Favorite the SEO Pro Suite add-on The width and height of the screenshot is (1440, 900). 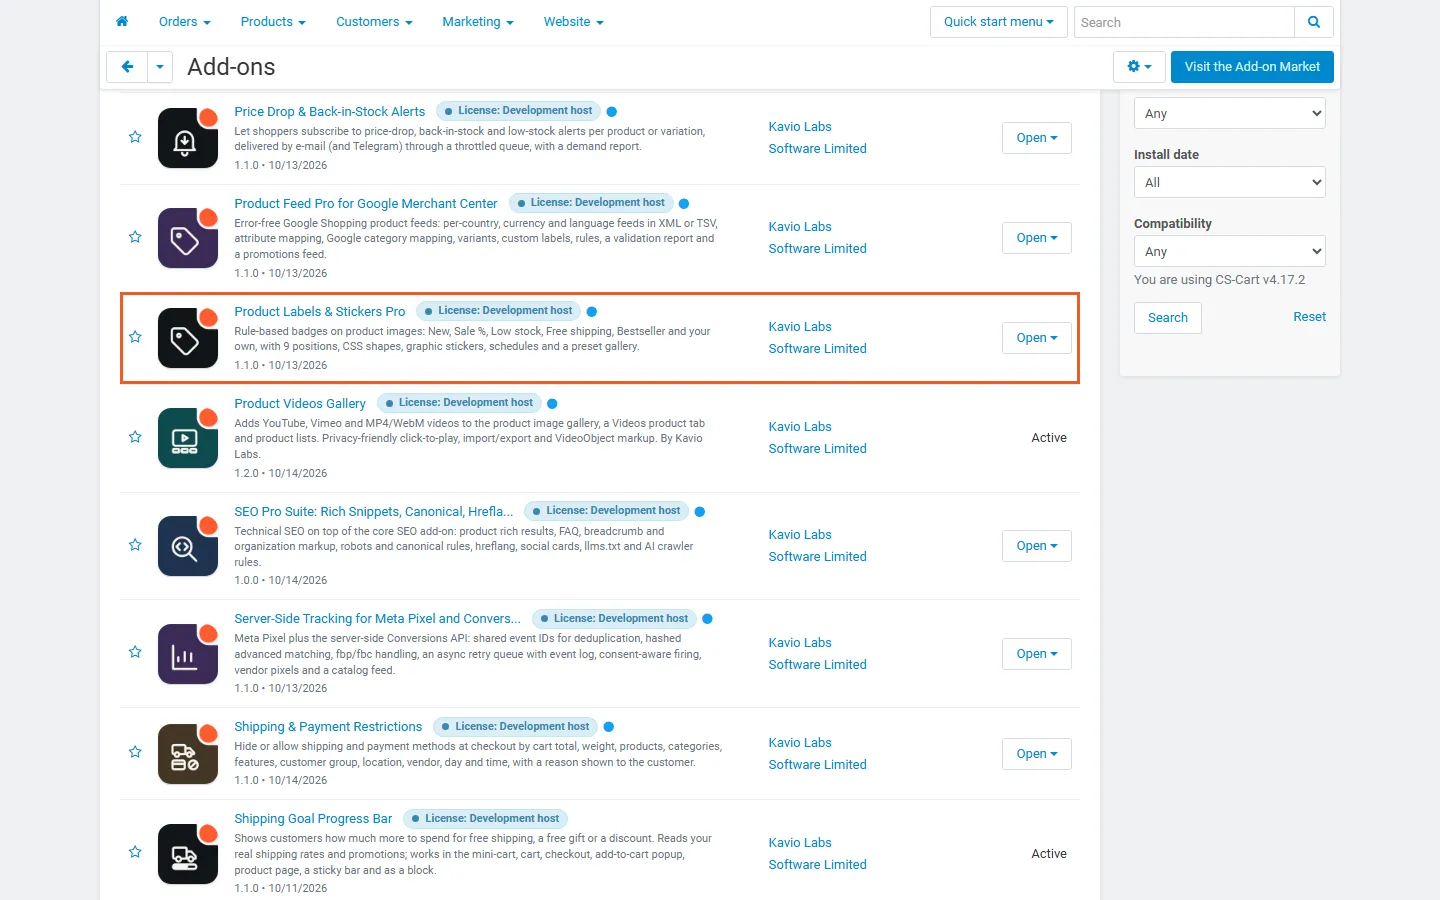pos(135,545)
